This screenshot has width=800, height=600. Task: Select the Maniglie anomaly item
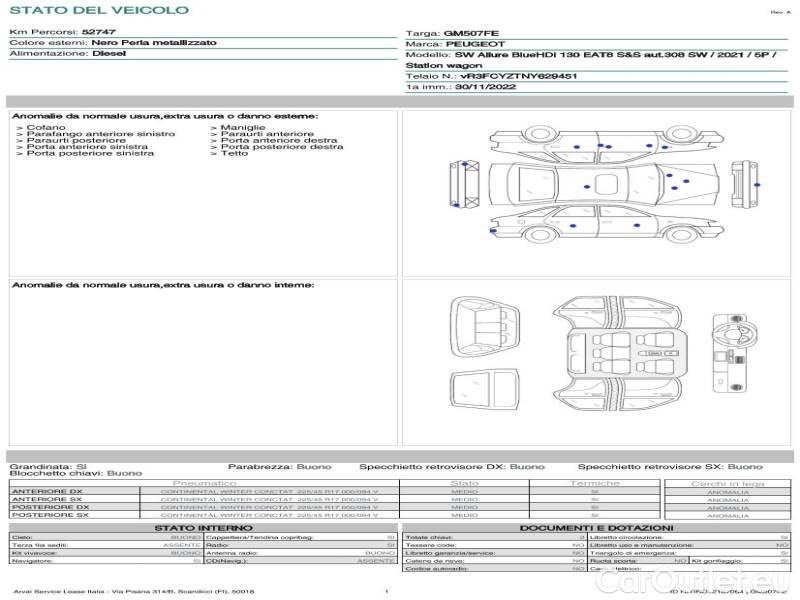[x=242, y=128]
